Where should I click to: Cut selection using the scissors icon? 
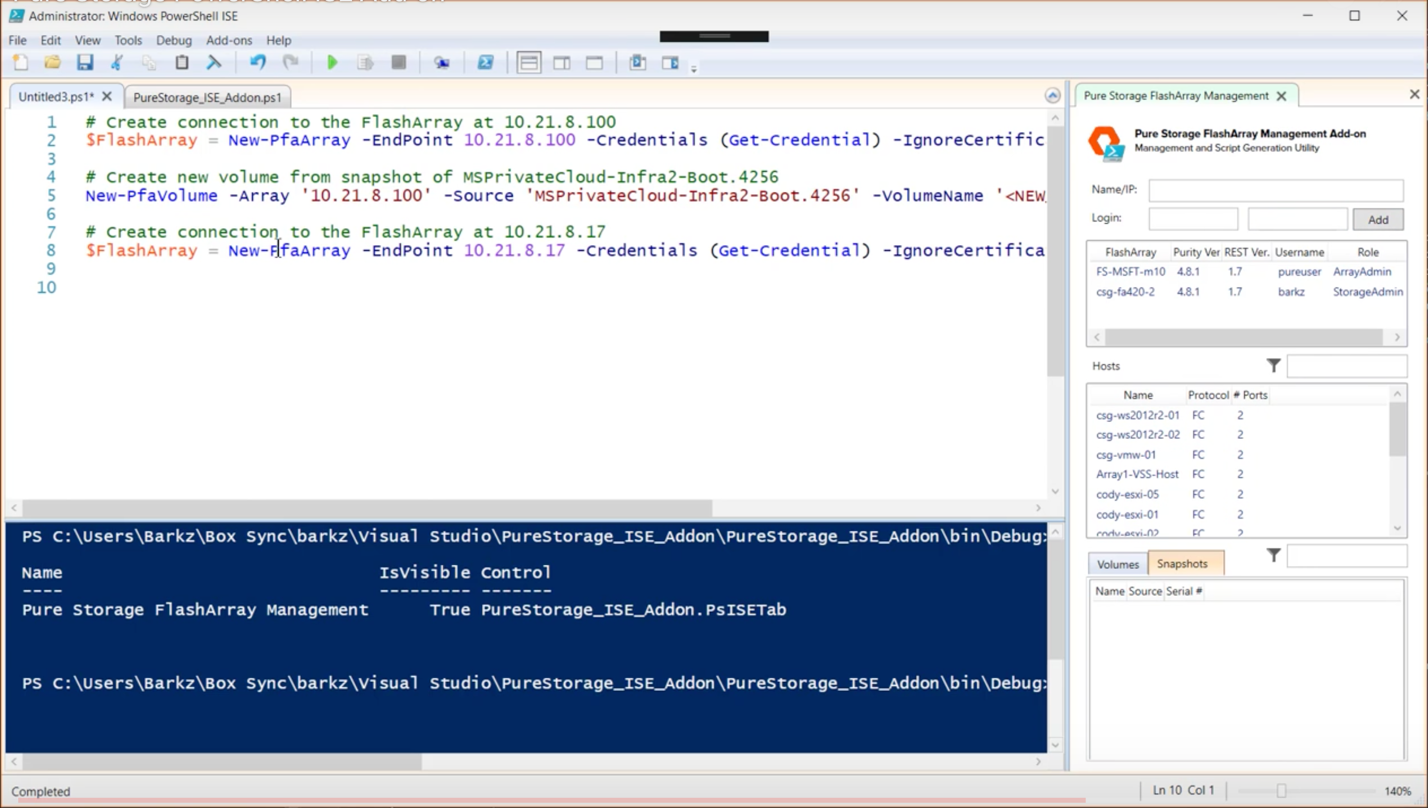pos(117,63)
